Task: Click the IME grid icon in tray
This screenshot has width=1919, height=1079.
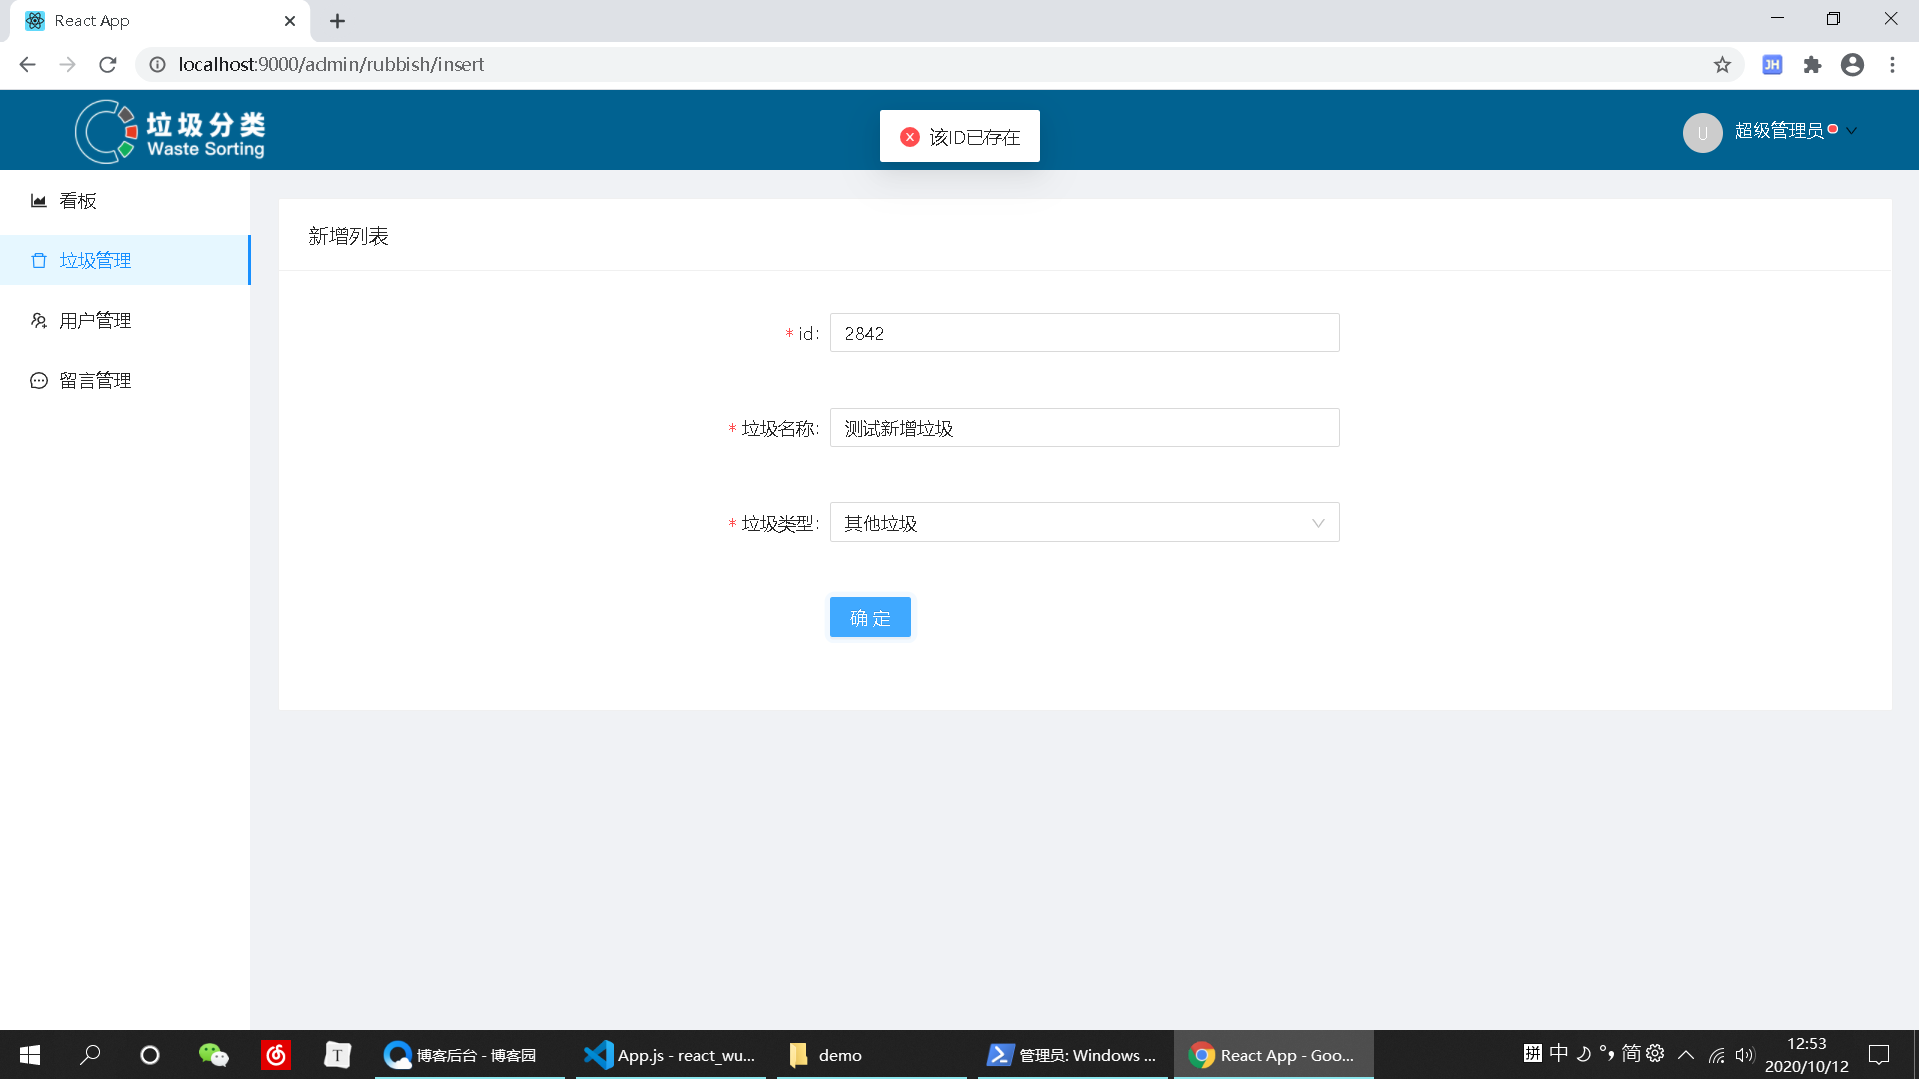Action: pyautogui.click(x=1533, y=1053)
